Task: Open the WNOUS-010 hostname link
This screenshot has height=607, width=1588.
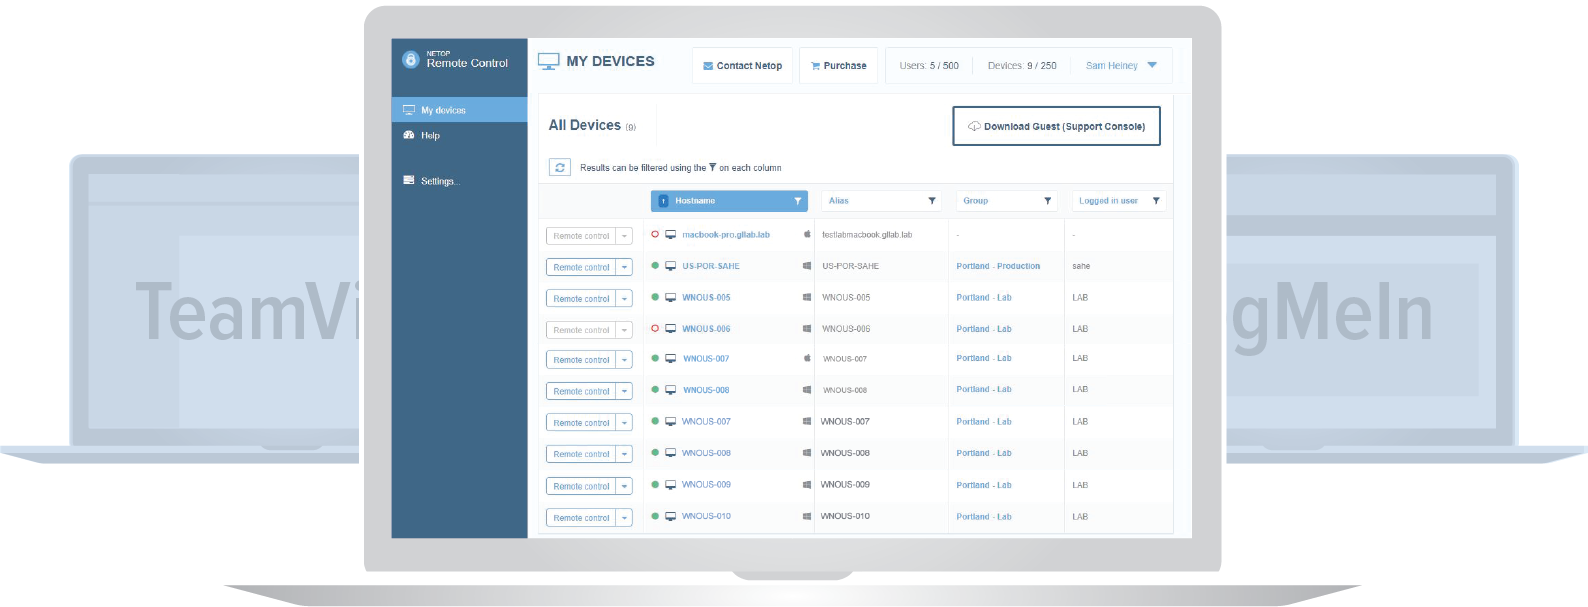Action: coord(706,517)
